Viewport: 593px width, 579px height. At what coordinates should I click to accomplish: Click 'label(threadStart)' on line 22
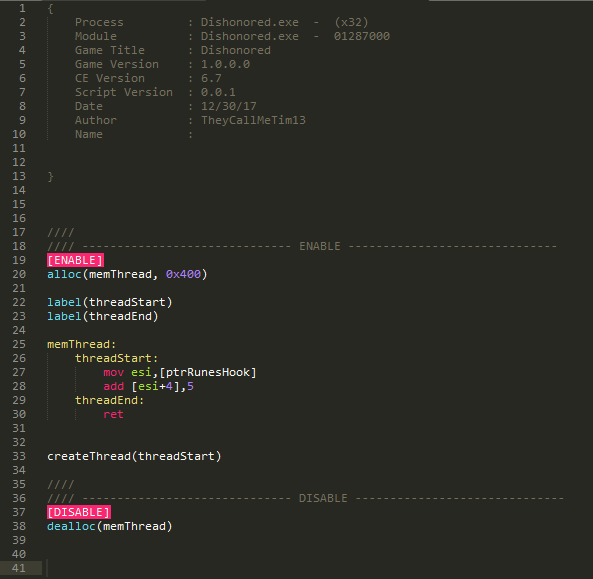(110, 302)
